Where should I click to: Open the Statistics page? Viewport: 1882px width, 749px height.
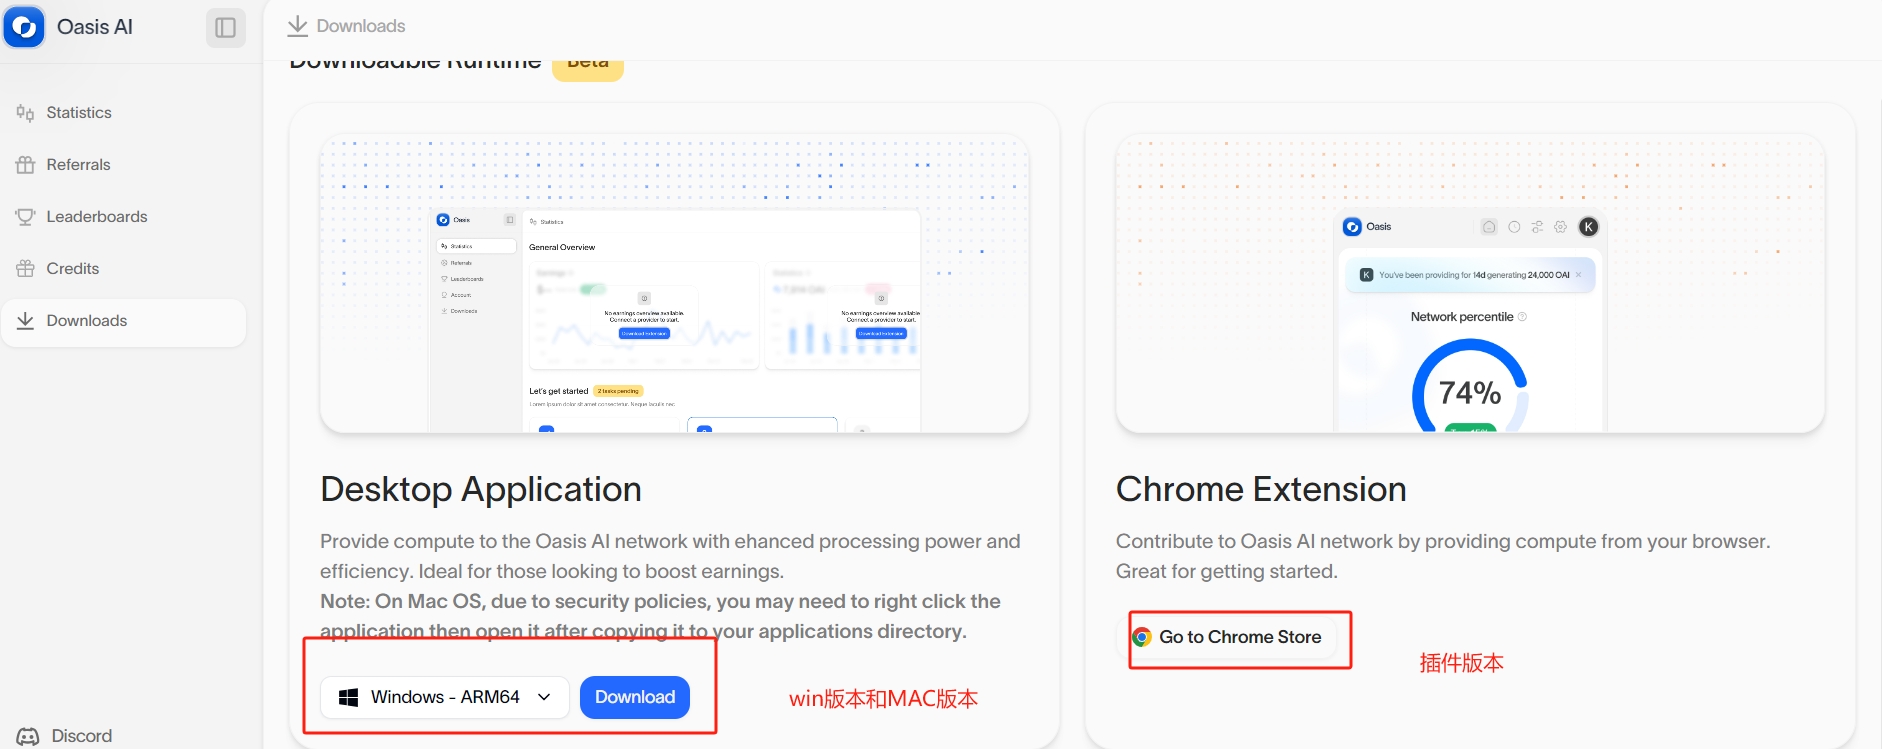point(124,113)
